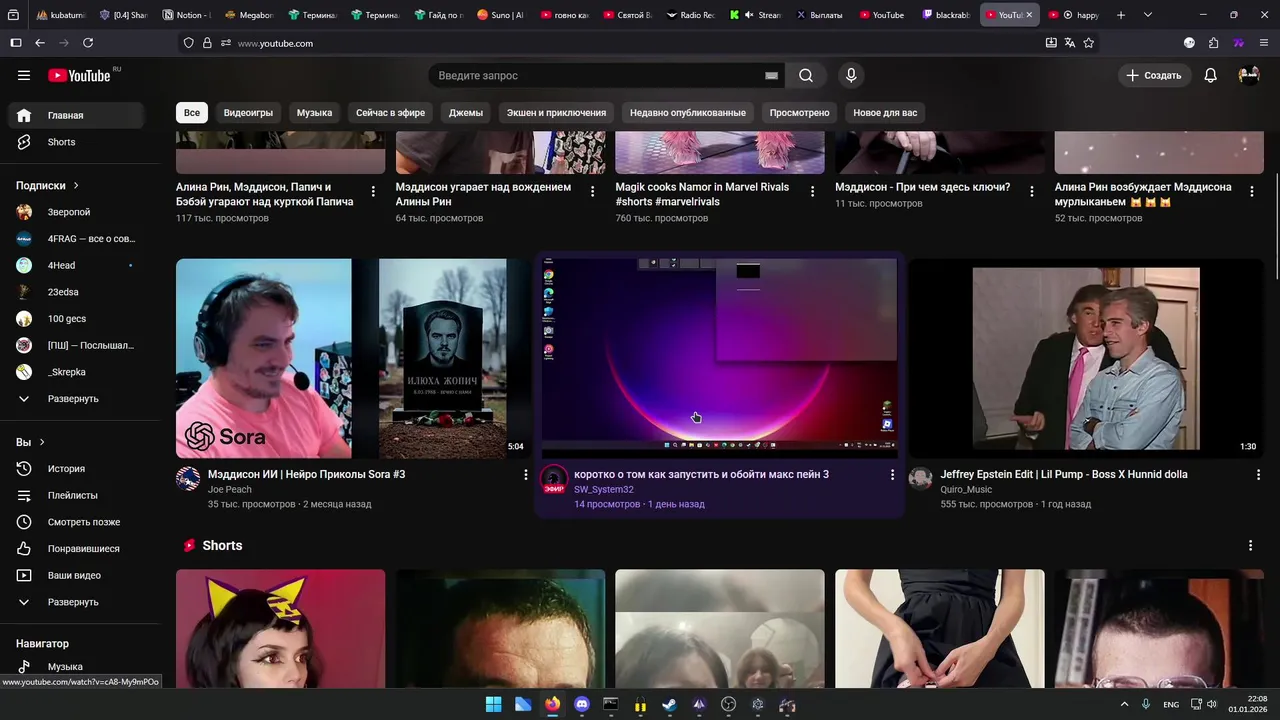The image size is (1280, 720).
Task: Open a new browser tab
Action: [x=1120, y=15]
